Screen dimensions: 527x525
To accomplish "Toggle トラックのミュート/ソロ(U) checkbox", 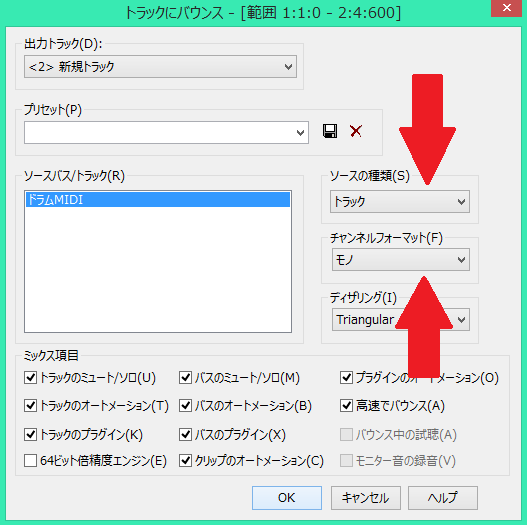I will [x=30, y=378].
